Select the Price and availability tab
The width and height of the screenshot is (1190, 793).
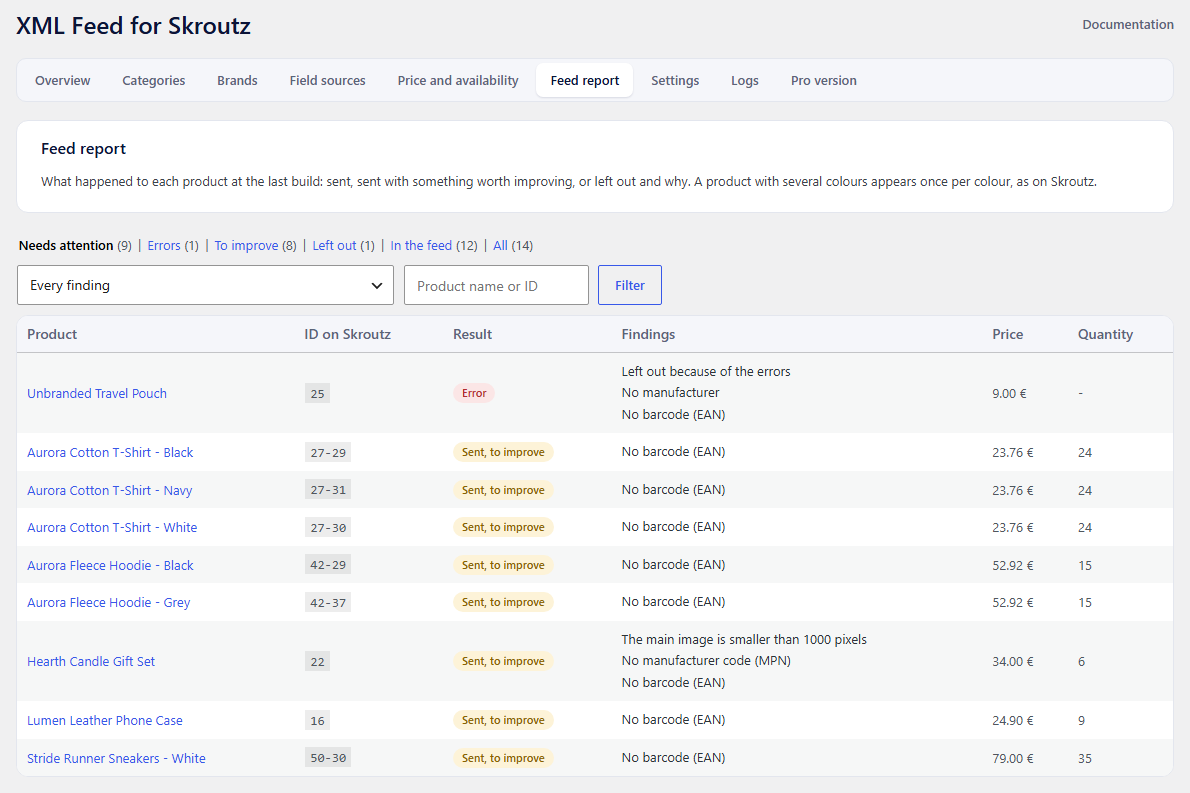458,80
